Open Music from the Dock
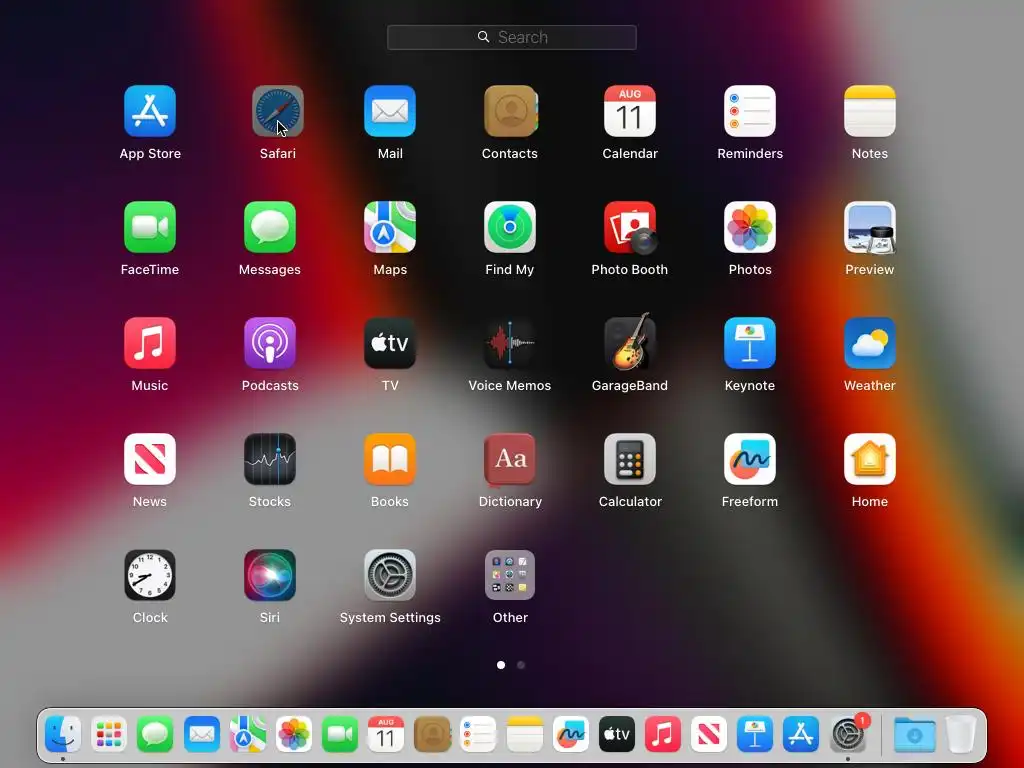Image resolution: width=1024 pixels, height=768 pixels. [x=663, y=735]
